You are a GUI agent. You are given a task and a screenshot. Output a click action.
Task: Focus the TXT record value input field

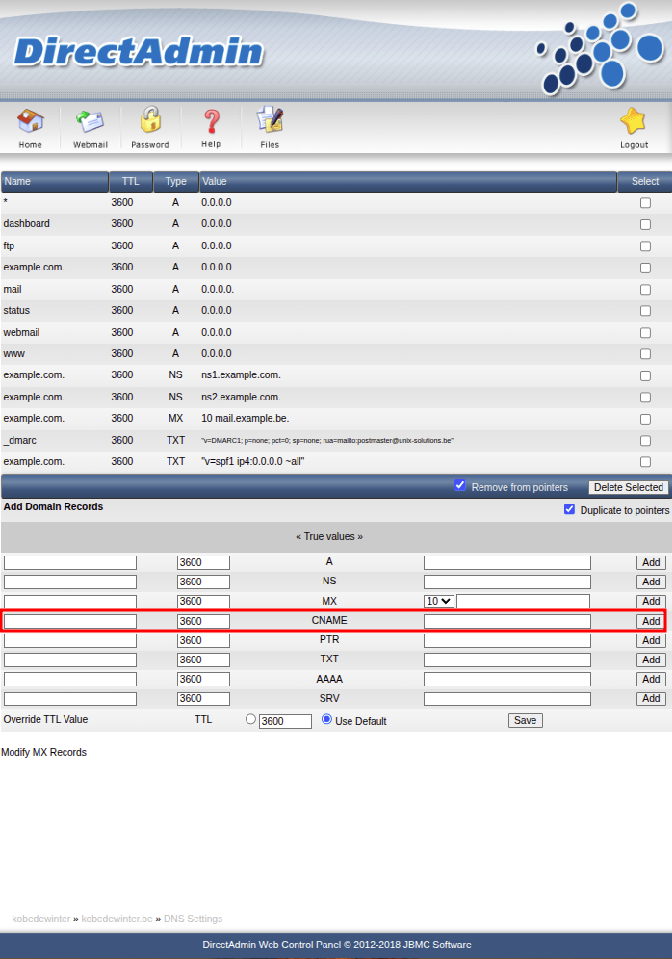508,661
